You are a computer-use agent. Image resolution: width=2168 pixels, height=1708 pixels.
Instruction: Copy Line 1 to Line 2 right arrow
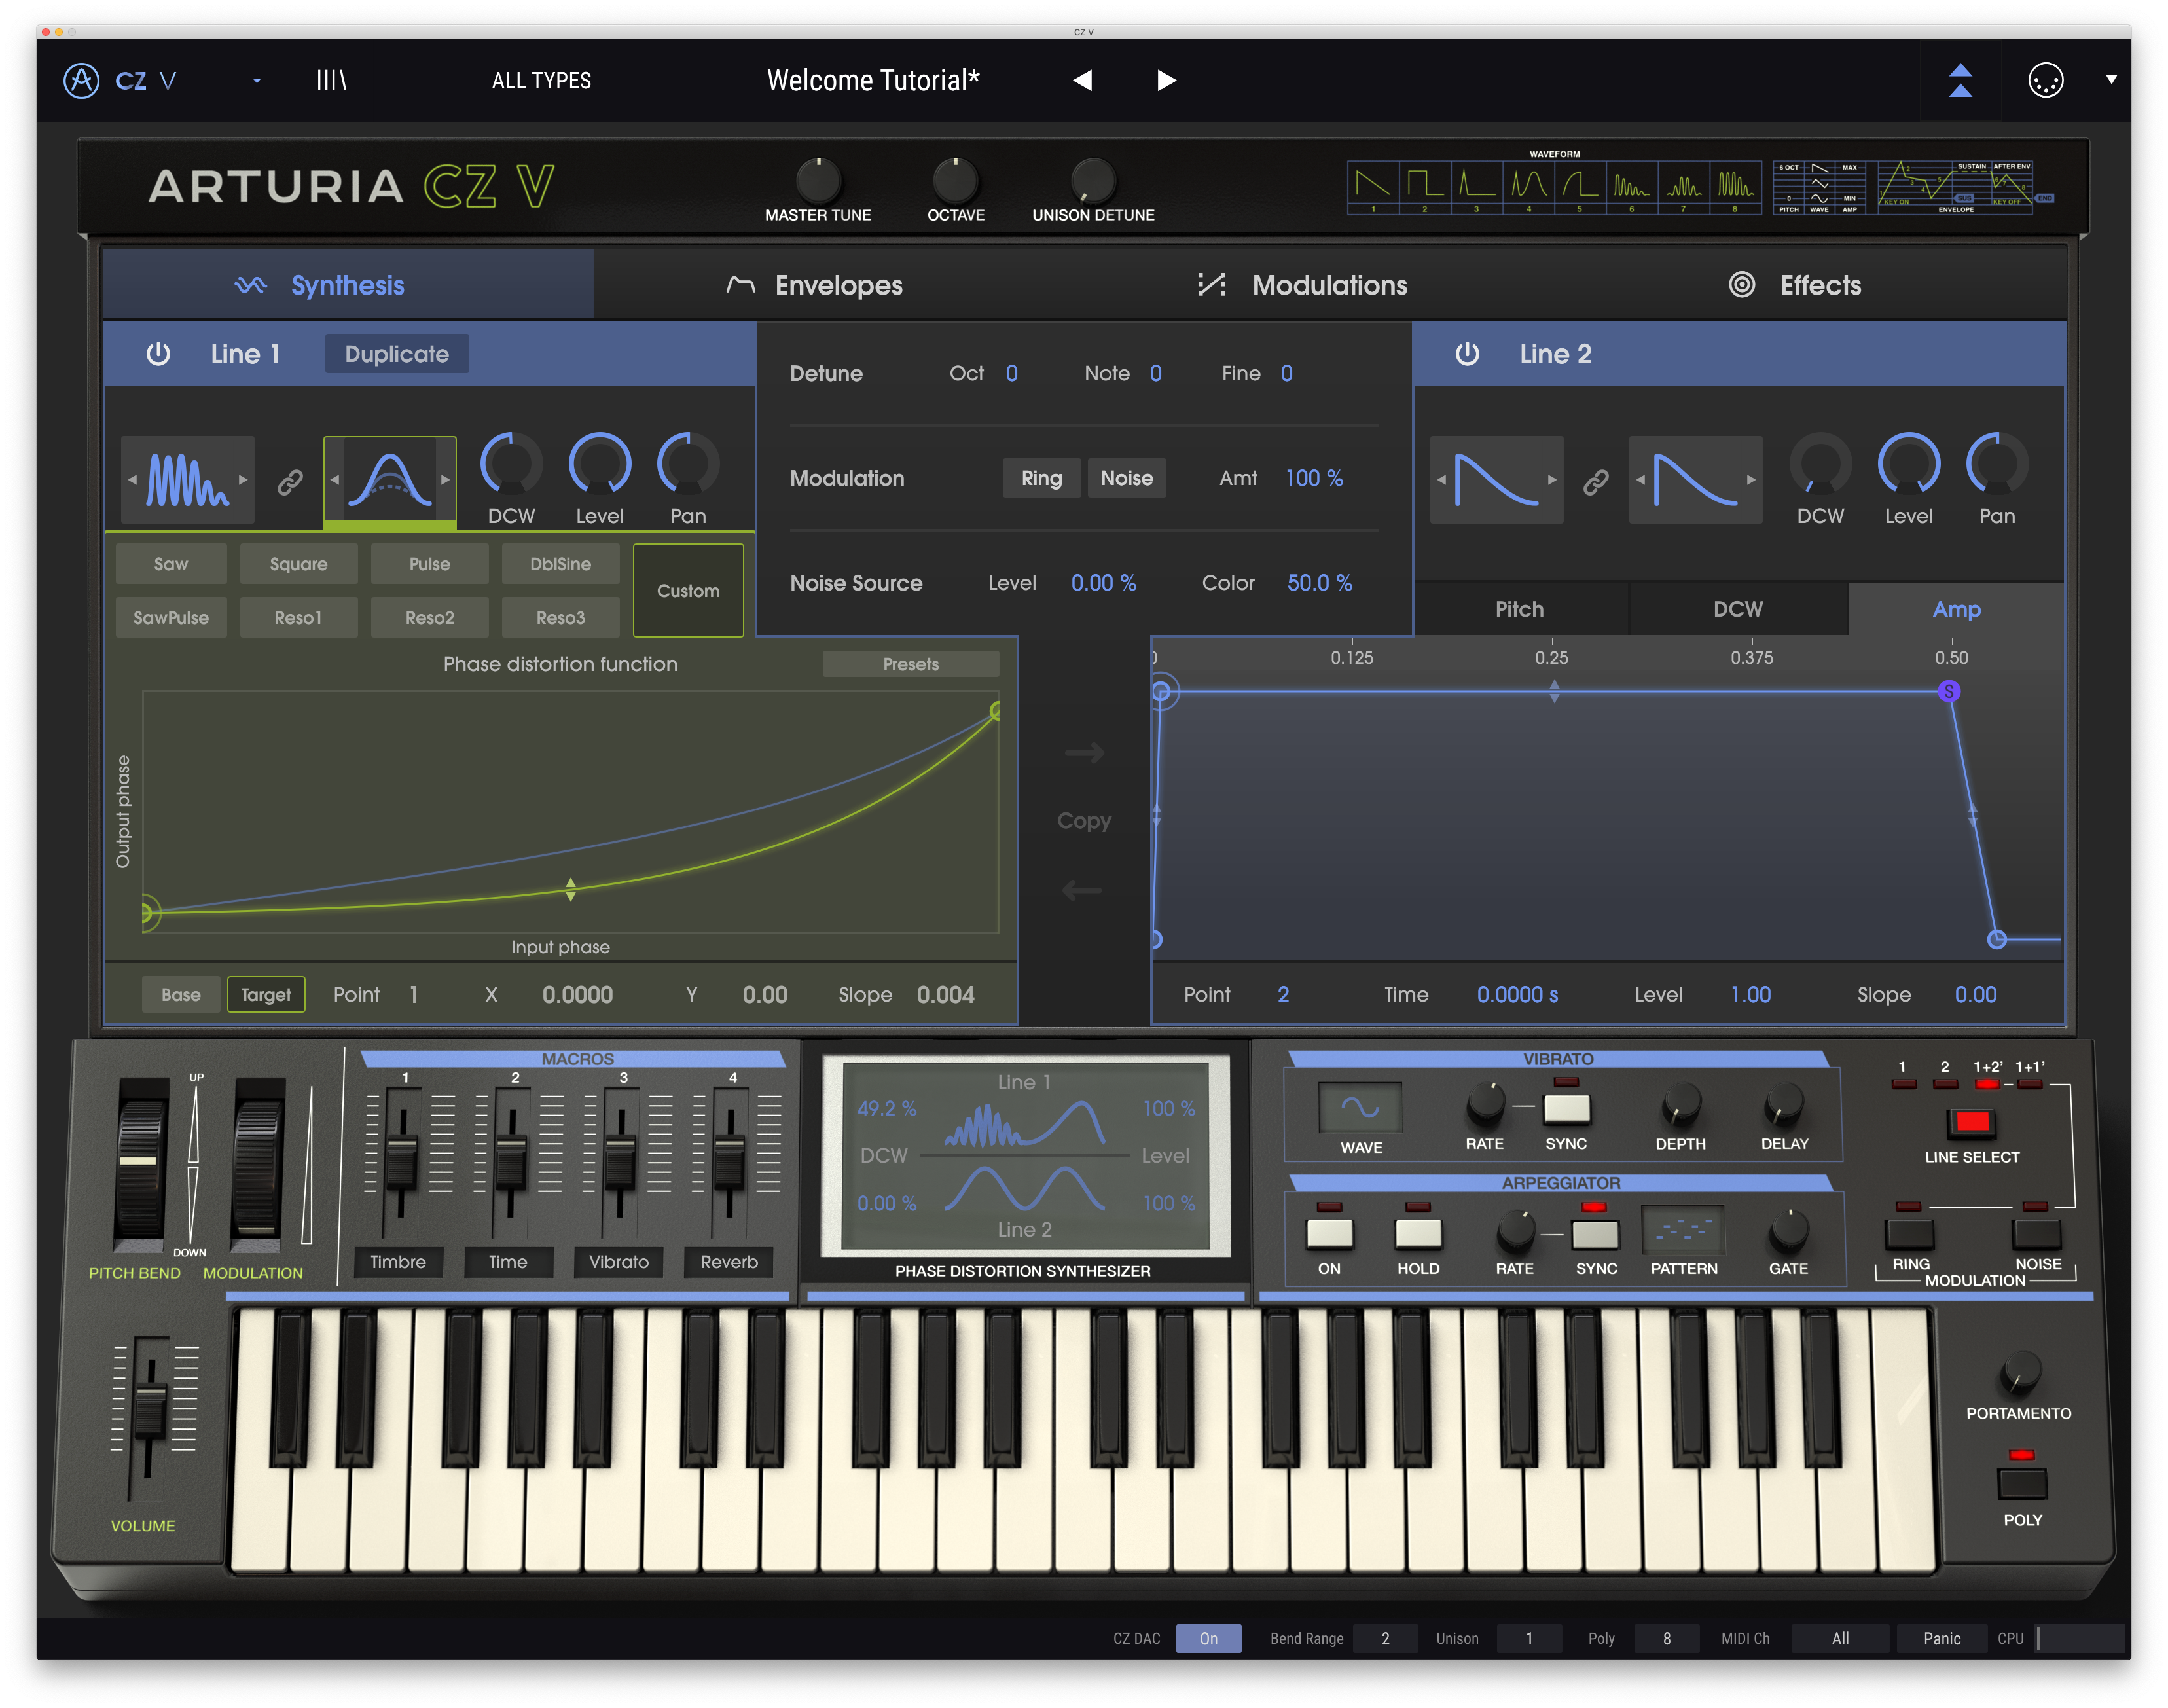coord(1084,752)
